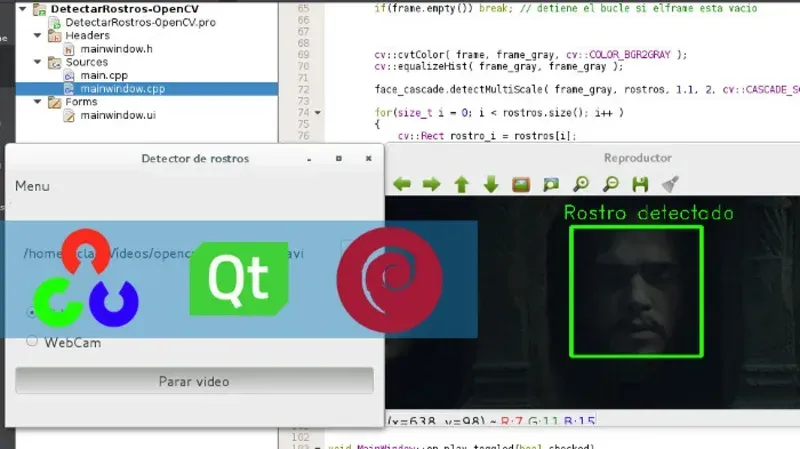Screen dimensions: 800x449
Task: Collapse the DetectarRostros-OpenCV project node
Action: pos(22,9)
